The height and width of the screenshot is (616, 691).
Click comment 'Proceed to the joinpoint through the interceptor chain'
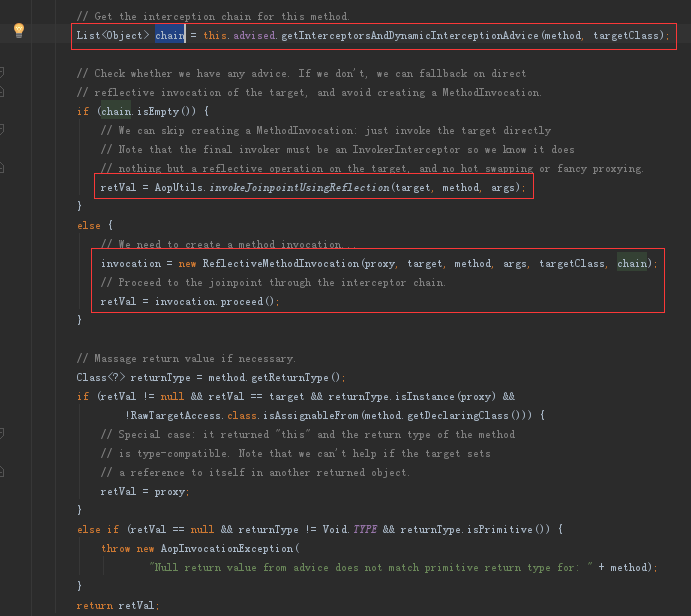pyautogui.click(x=273, y=282)
